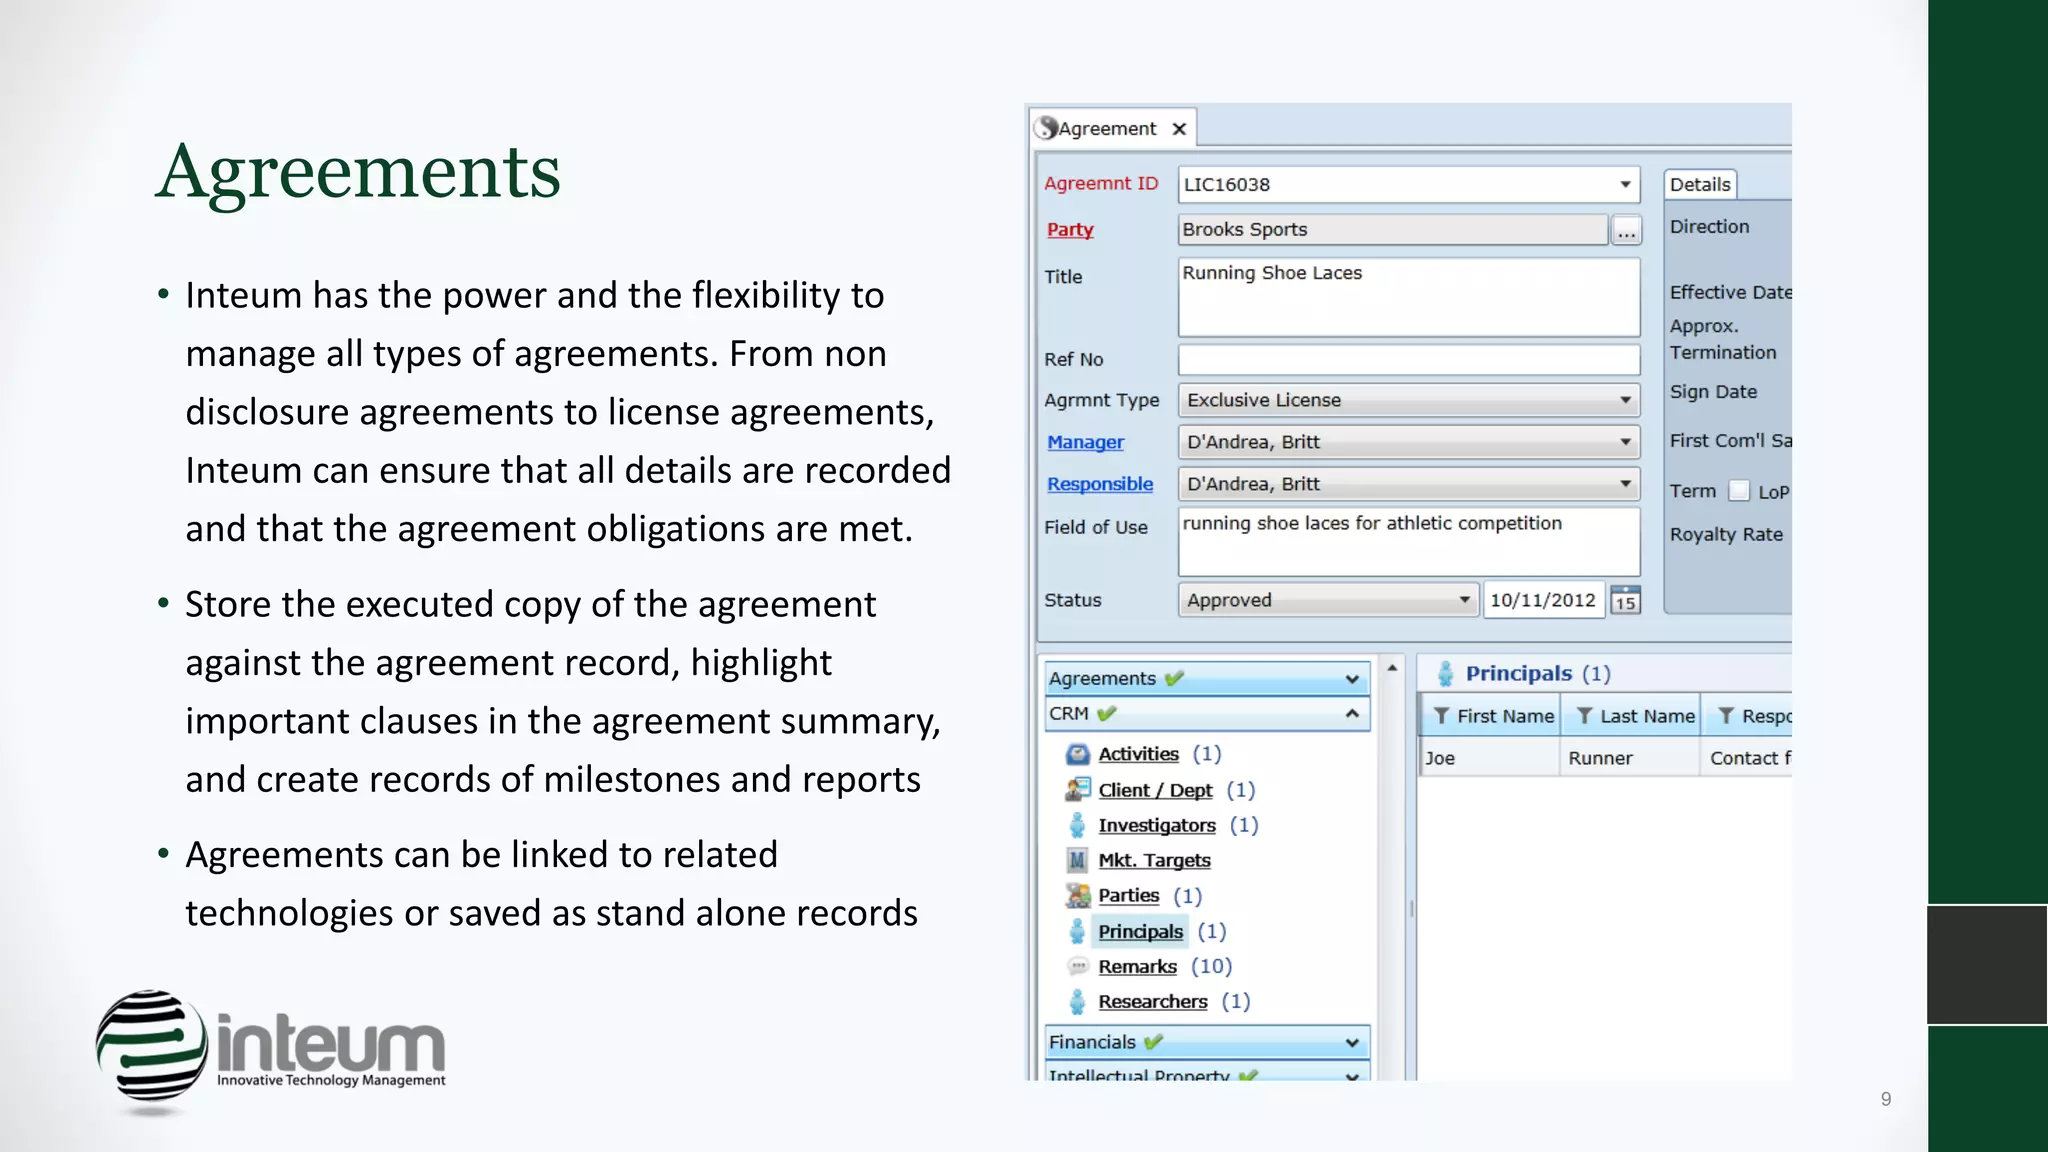Click the Parties group icon

[1077, 895]
